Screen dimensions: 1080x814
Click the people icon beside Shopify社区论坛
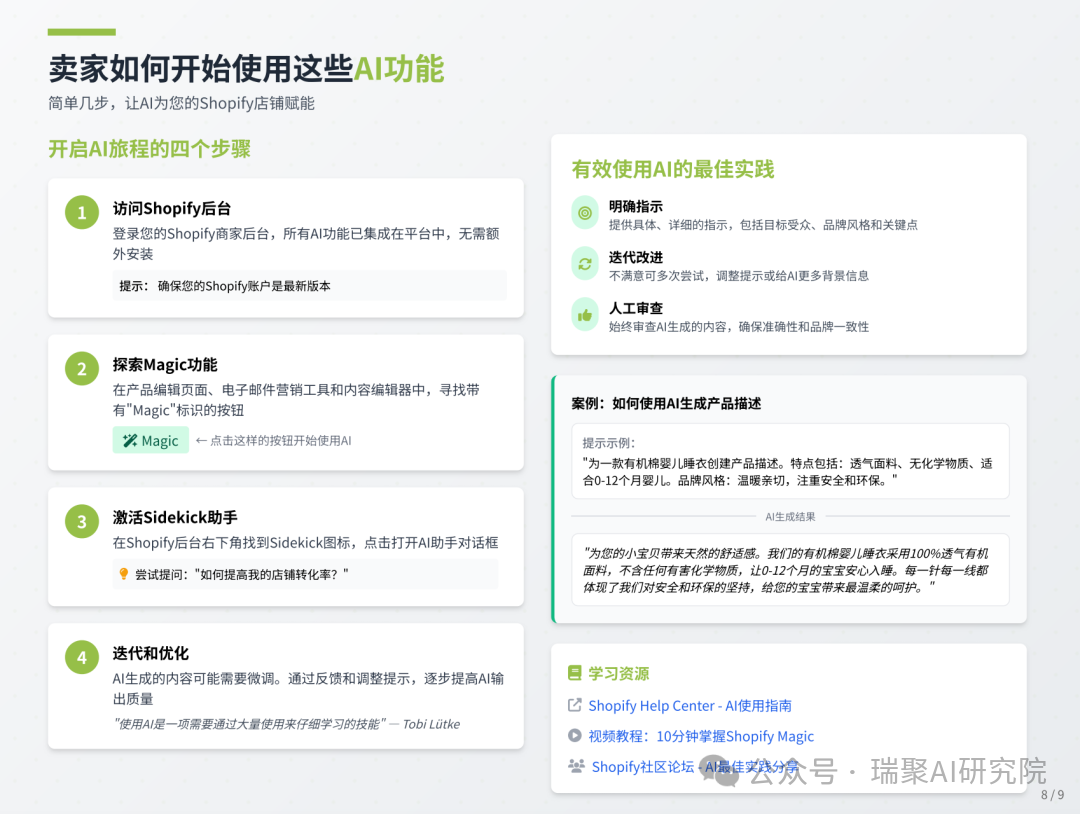point(576,766)
